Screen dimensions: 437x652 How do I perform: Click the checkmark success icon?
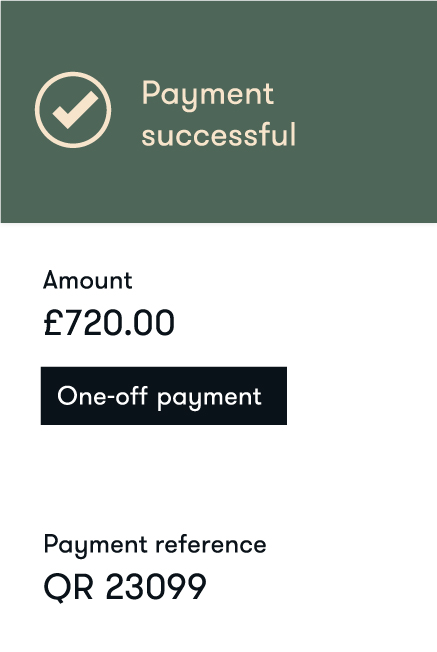point(73,110)
